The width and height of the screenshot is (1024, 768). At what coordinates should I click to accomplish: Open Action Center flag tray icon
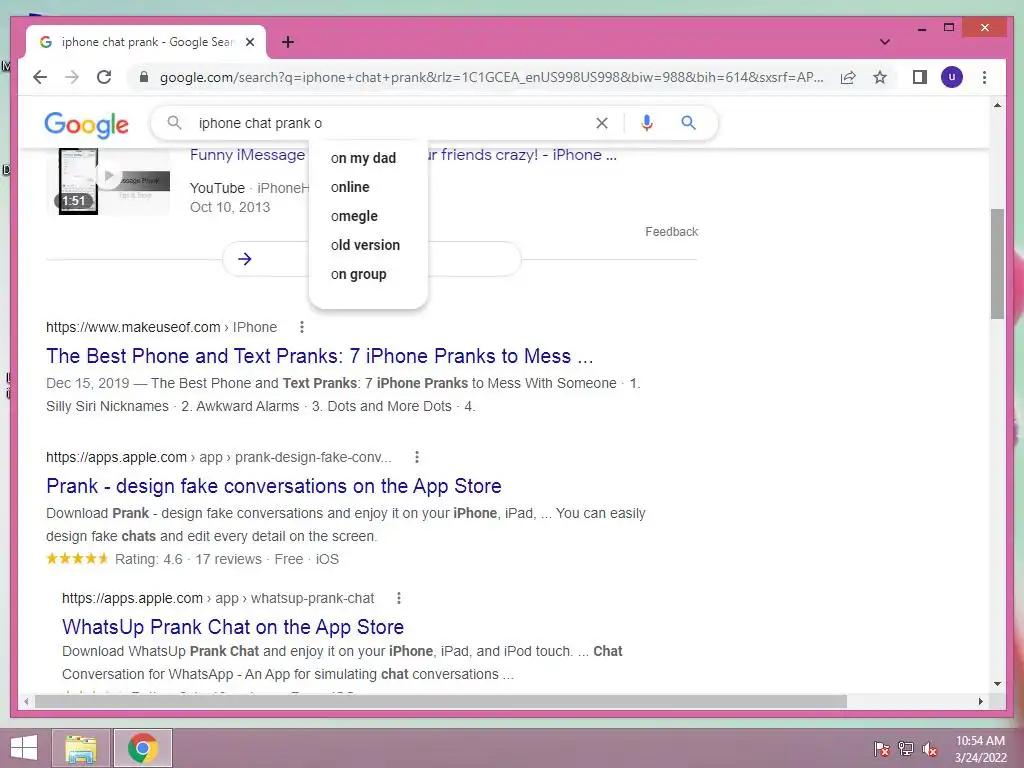pos(882,749)
